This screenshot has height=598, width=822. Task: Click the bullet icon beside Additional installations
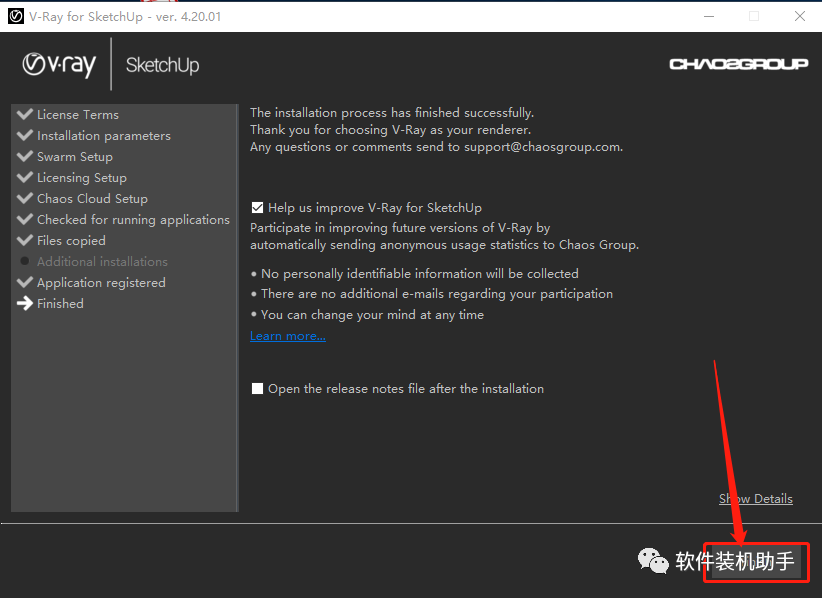[x=25, y=260]
